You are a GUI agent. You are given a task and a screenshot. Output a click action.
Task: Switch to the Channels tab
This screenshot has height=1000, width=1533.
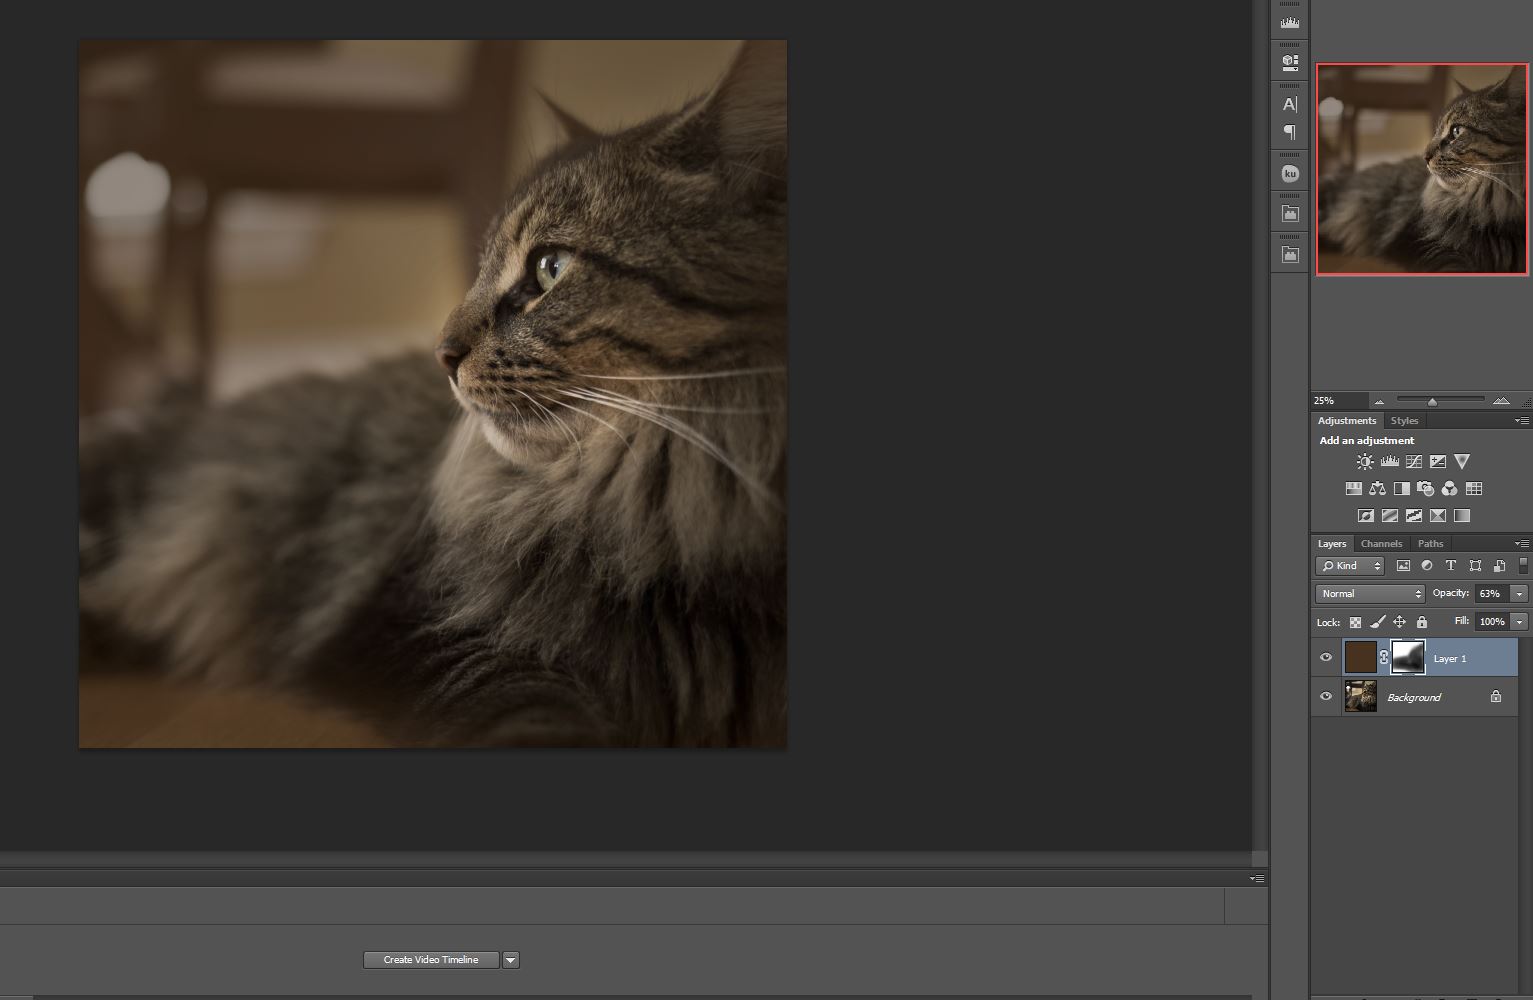[x=1381, y=544]
